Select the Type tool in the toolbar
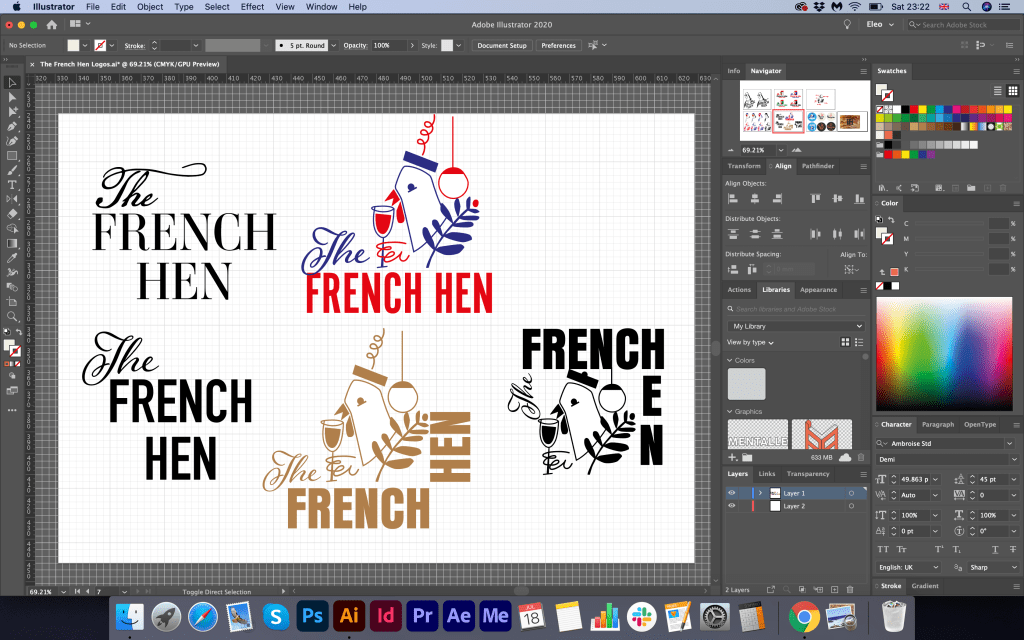Image resolution: width=1024 pixels, height=640 pixels. (x=12, y=185)
